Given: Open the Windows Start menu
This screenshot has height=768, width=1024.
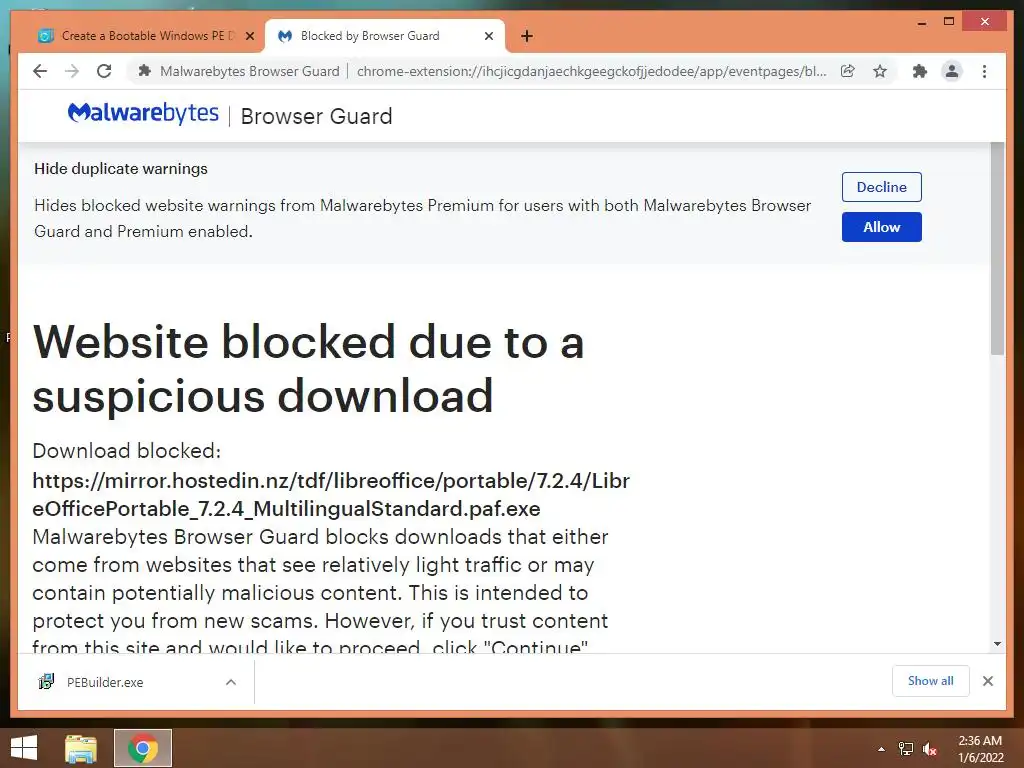Looking at the screenshot, I should point(24,748).
